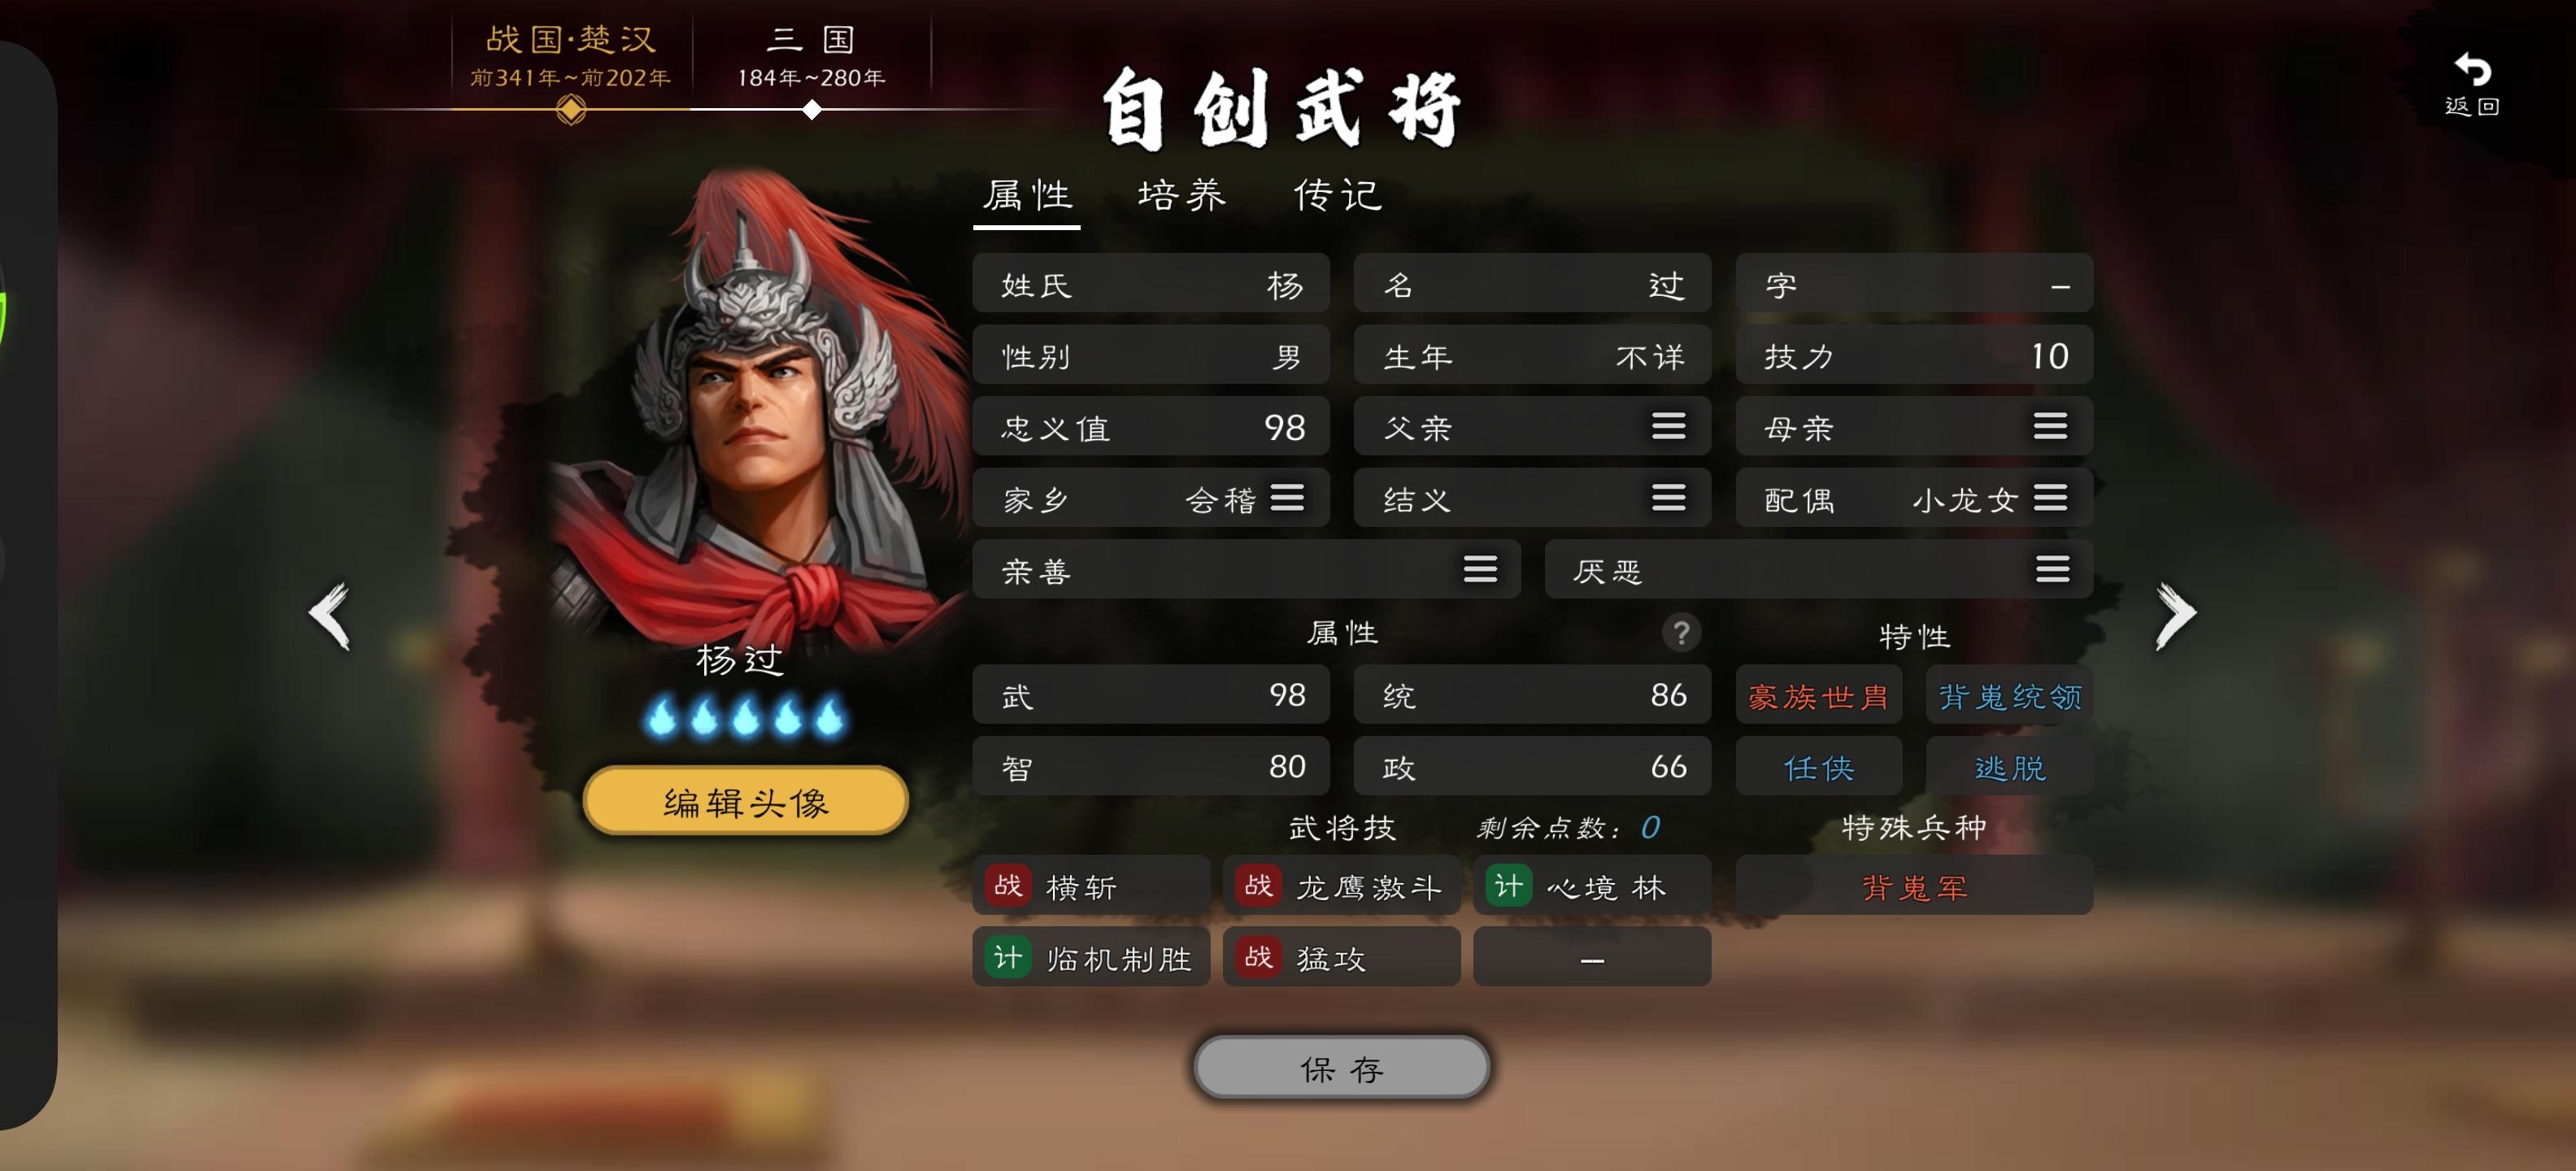This screenshot has width=2576, height=1171.
Task: Select the 横斩 battle skill
Action: 1091,886
